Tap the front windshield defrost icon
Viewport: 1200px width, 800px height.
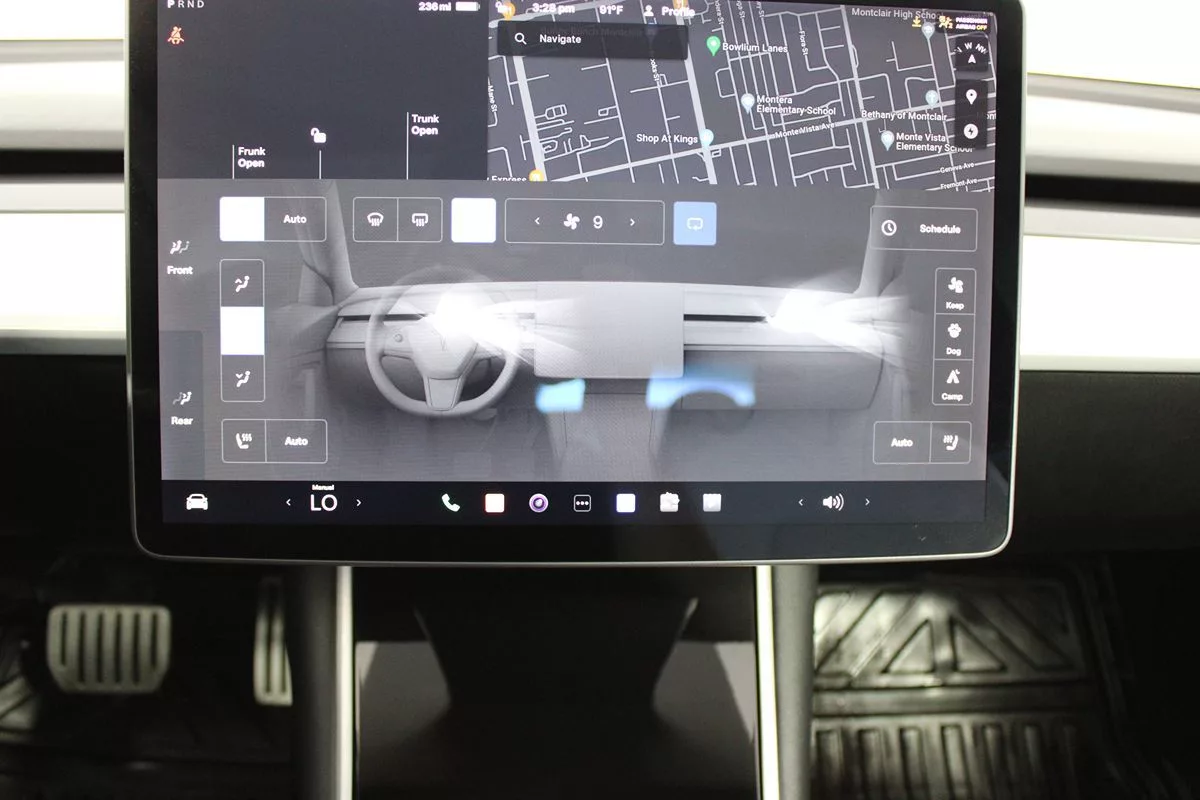[375, 220]
